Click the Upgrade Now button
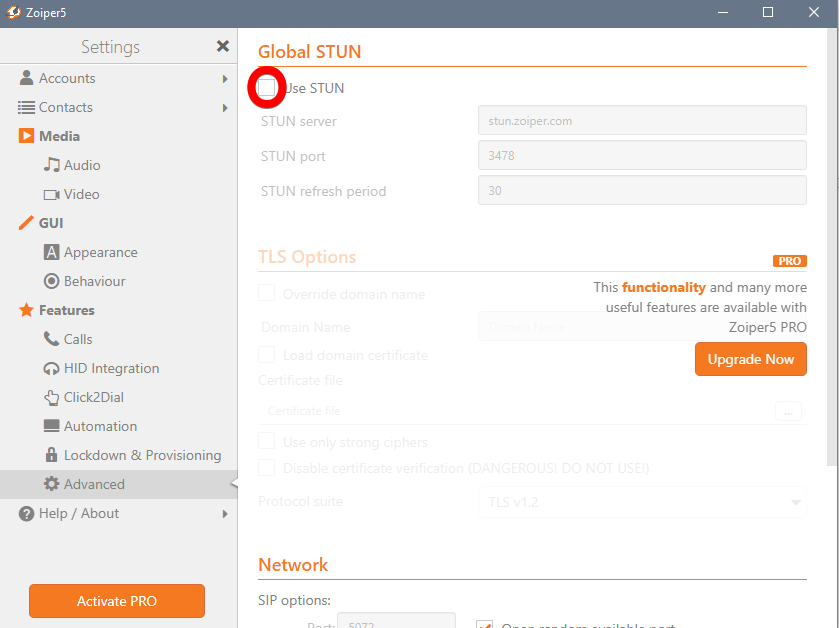This screenshot has width=839, height=628. click(x=750, y=359)
